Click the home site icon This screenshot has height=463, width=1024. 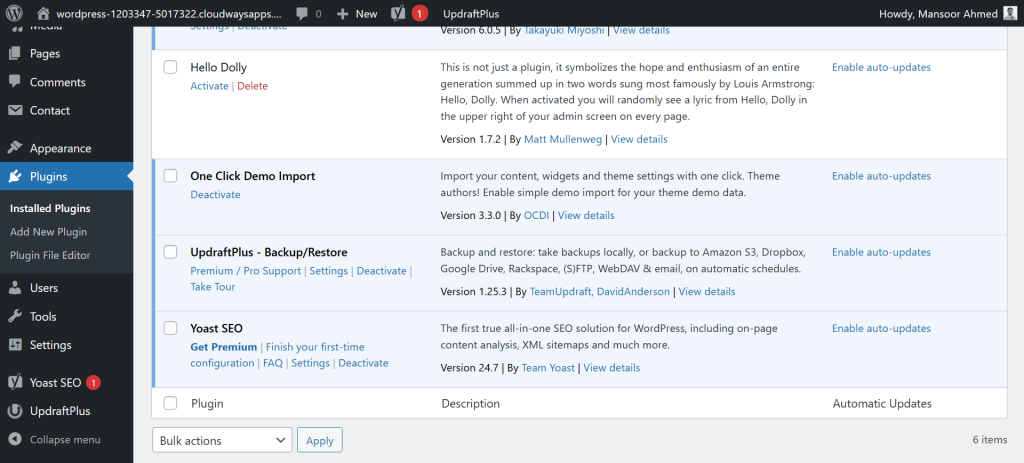[44, 13]
